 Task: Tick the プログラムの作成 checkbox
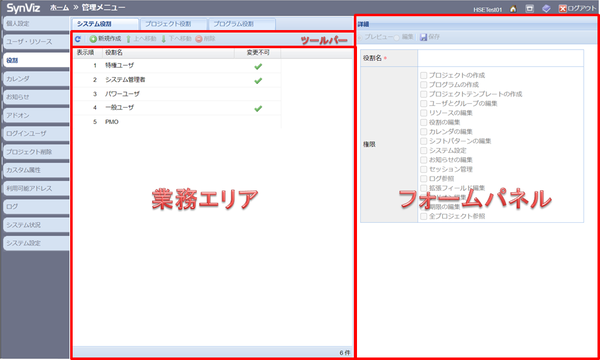[424, 85]
